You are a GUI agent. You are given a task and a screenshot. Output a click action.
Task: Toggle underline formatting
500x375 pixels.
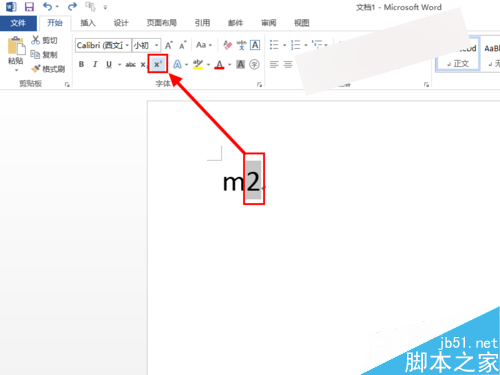pyautogui.click(x=109, y=64)
